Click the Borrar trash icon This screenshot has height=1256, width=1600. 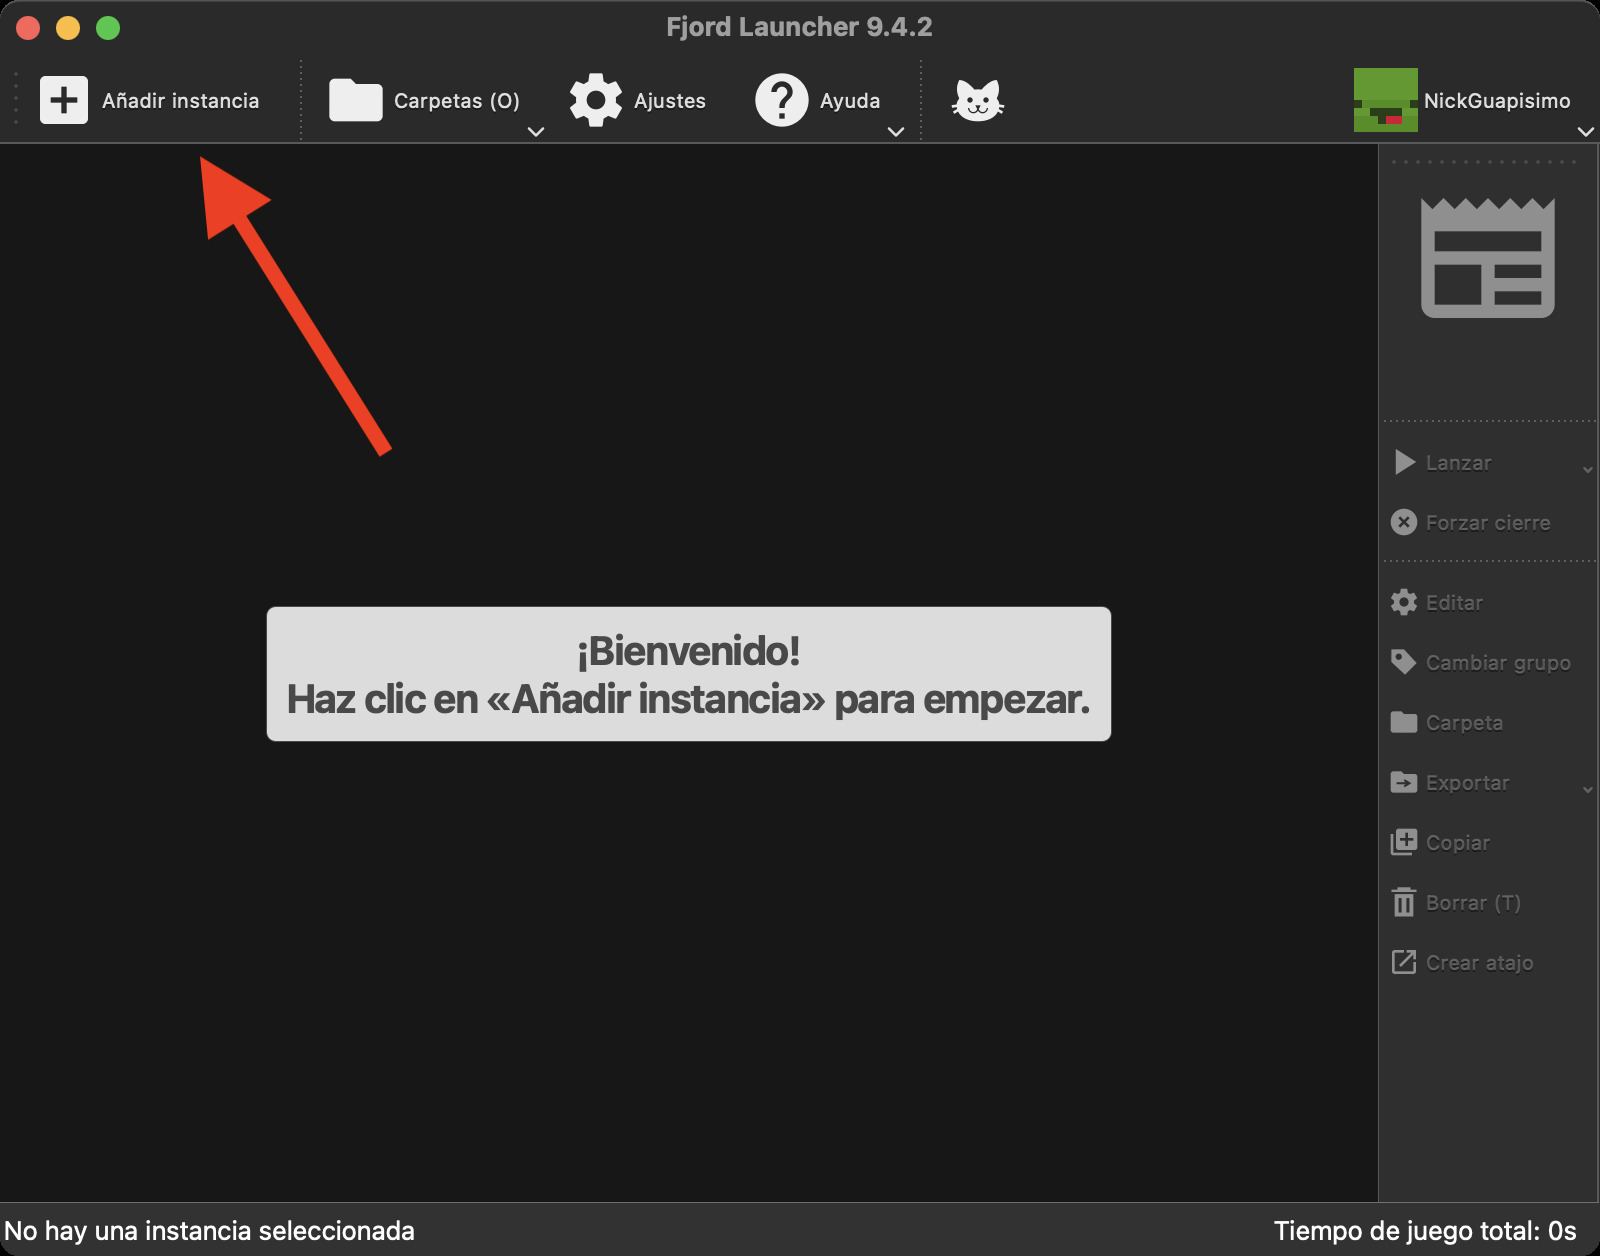(1404, 902)
